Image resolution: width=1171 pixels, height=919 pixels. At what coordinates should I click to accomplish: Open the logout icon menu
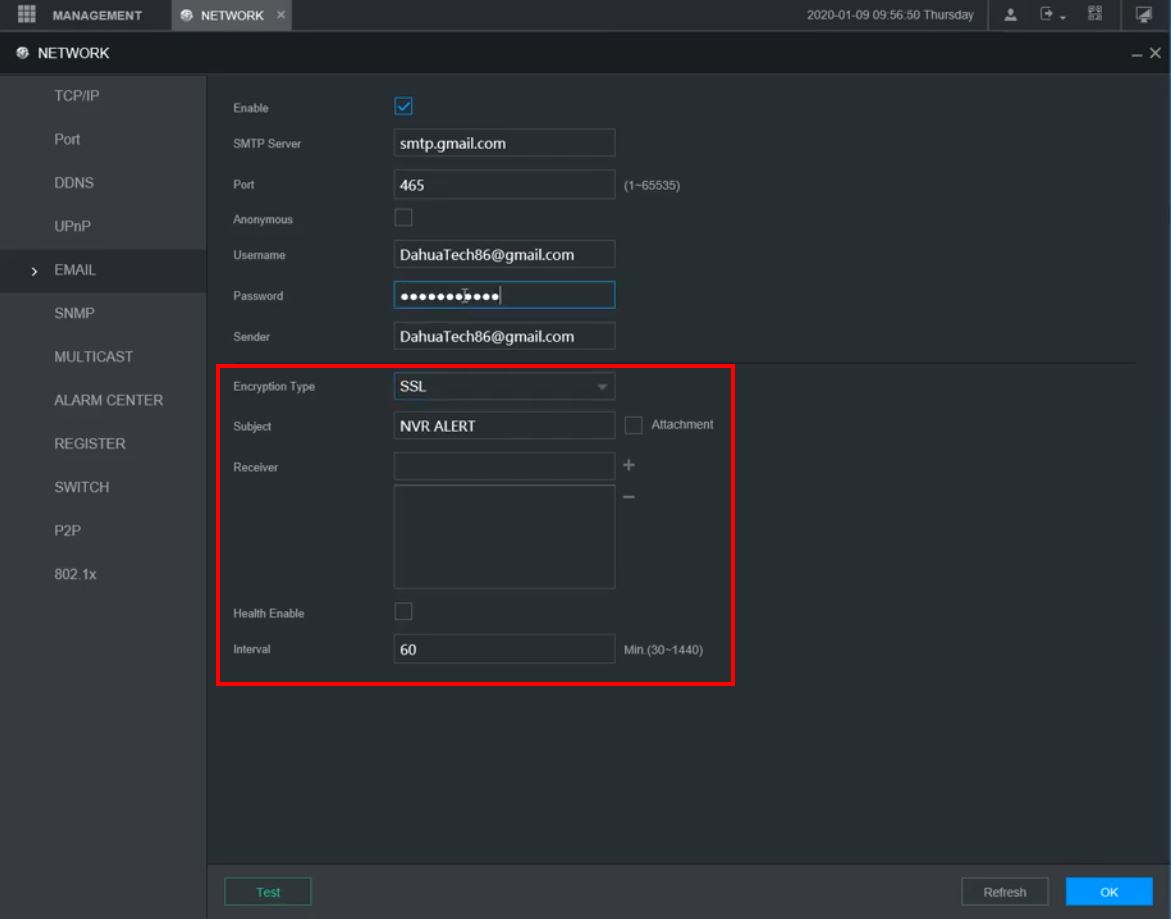click(x=1050, y=15)
